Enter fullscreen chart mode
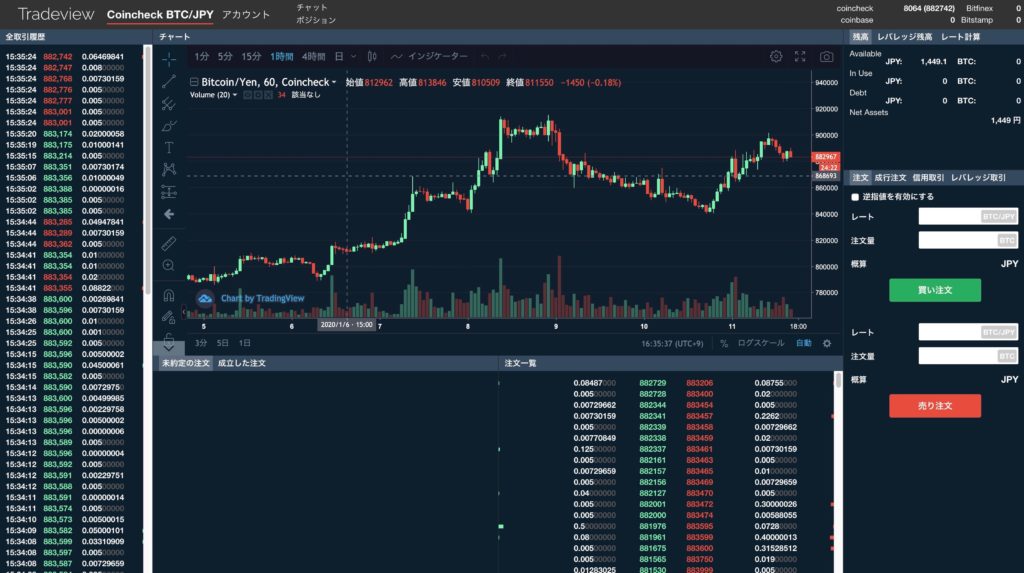Viewport: 1024px width, 573px height. click(800, 57)
